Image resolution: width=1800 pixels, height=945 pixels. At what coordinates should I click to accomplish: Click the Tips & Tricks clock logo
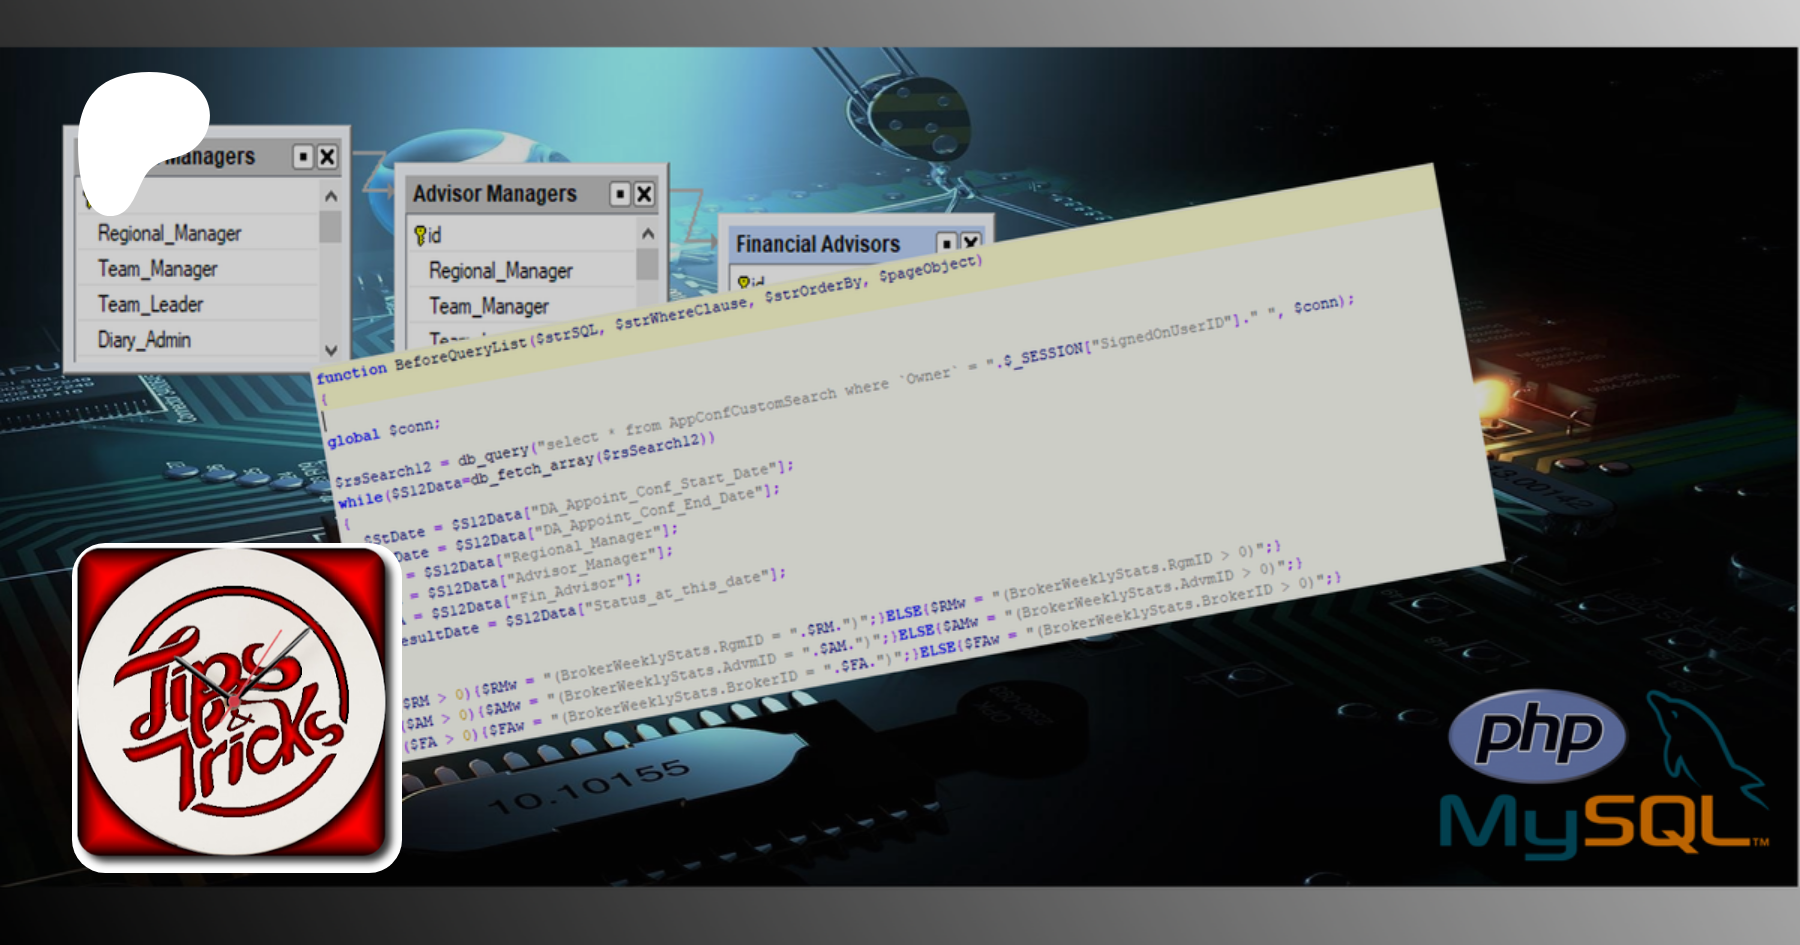[x=236, y=707]
